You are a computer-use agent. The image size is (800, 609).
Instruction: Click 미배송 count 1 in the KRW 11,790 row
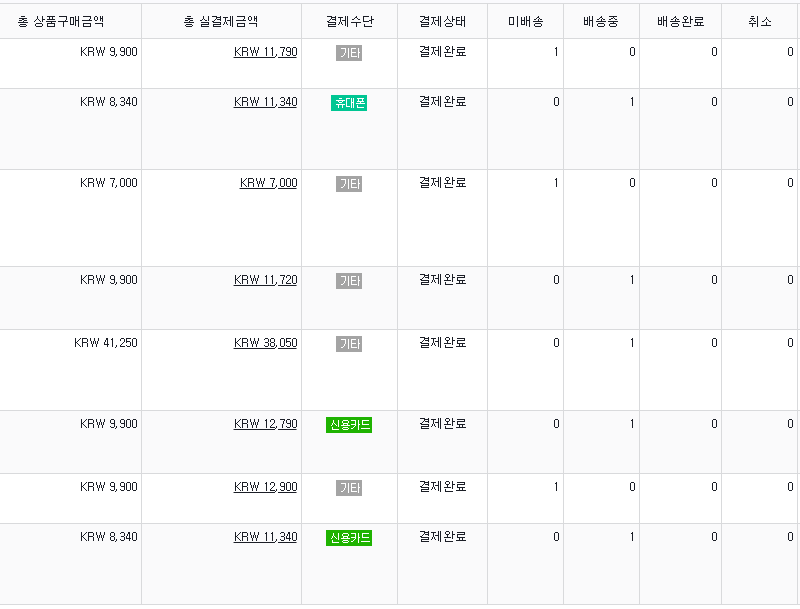556,52
